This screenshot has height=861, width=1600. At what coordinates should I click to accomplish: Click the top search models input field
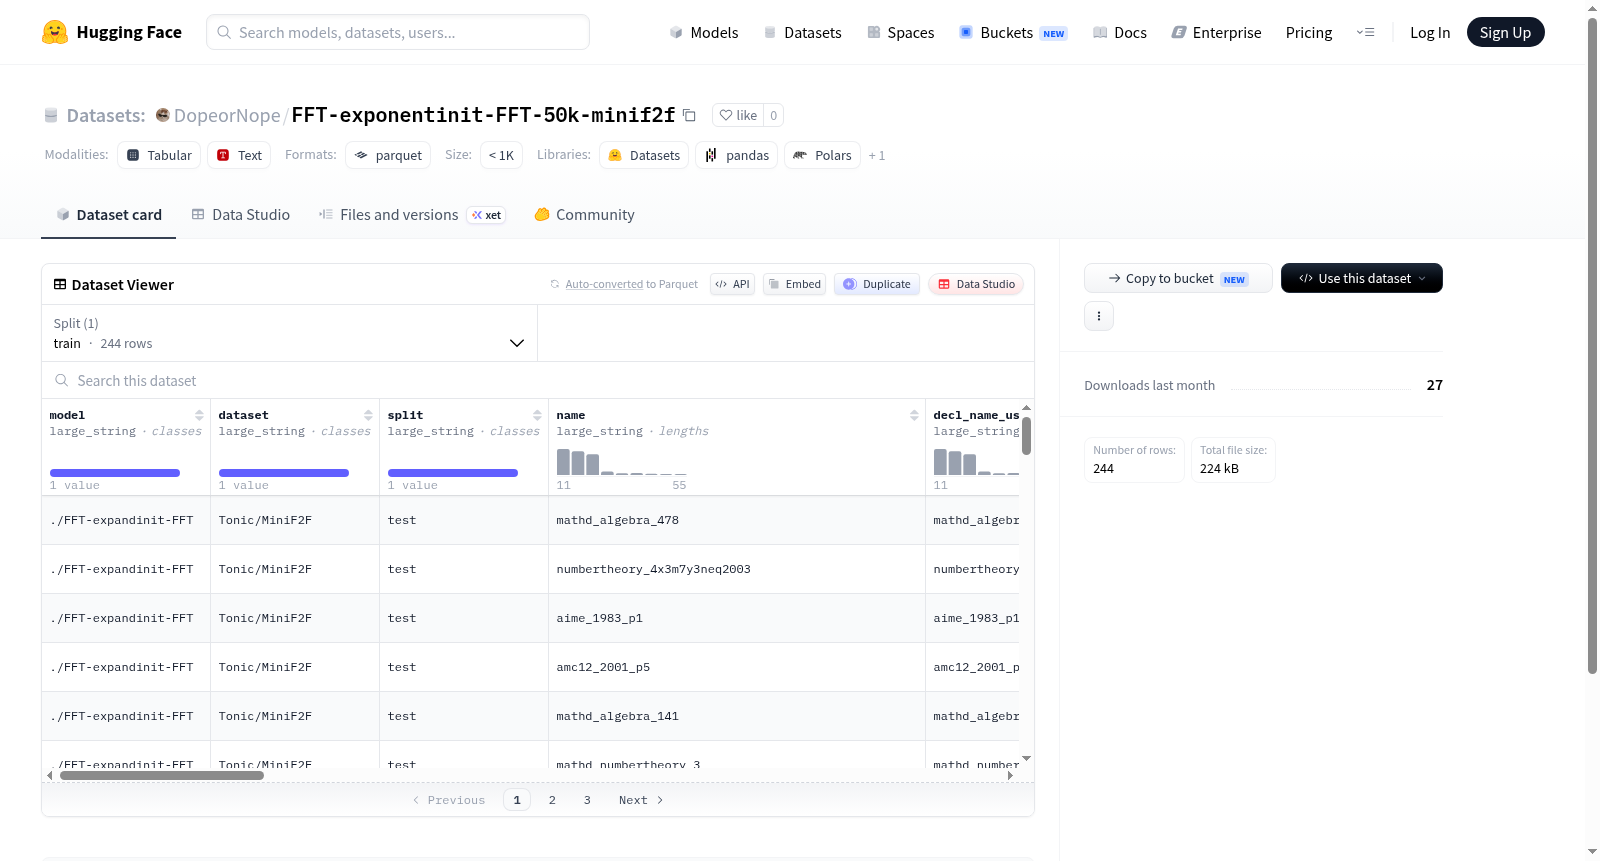(x=398, y=32)
